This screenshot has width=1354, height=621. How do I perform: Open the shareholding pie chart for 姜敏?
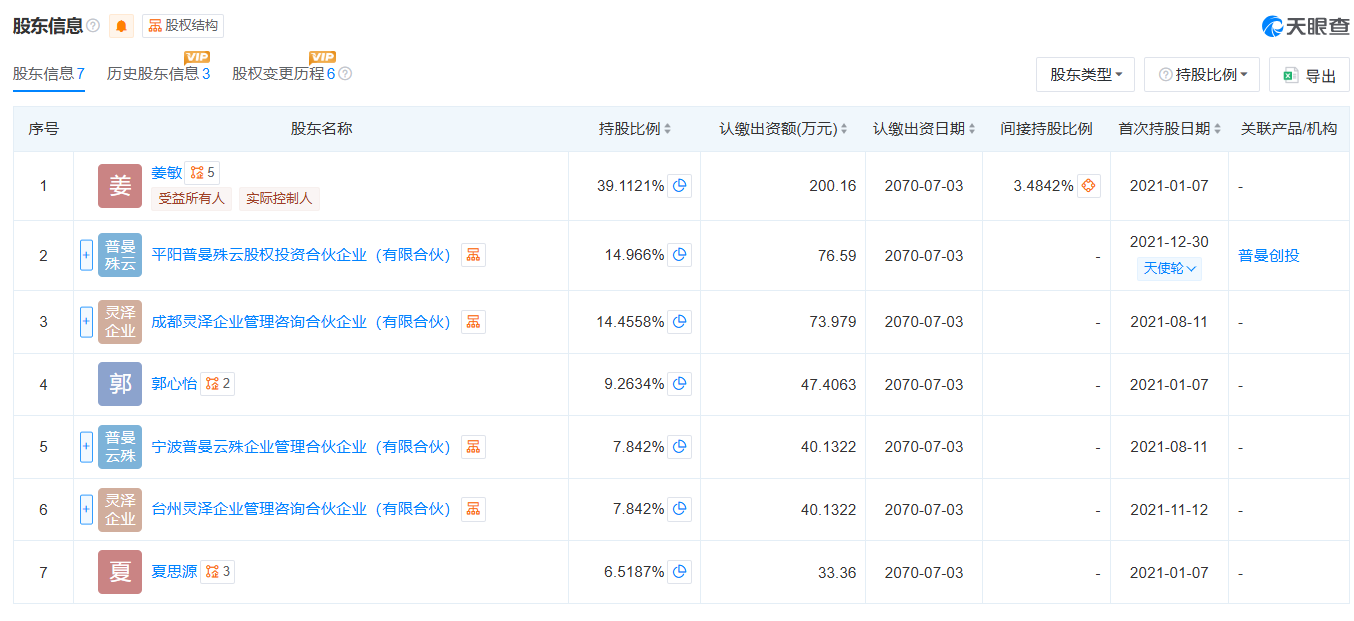[680, 185]
